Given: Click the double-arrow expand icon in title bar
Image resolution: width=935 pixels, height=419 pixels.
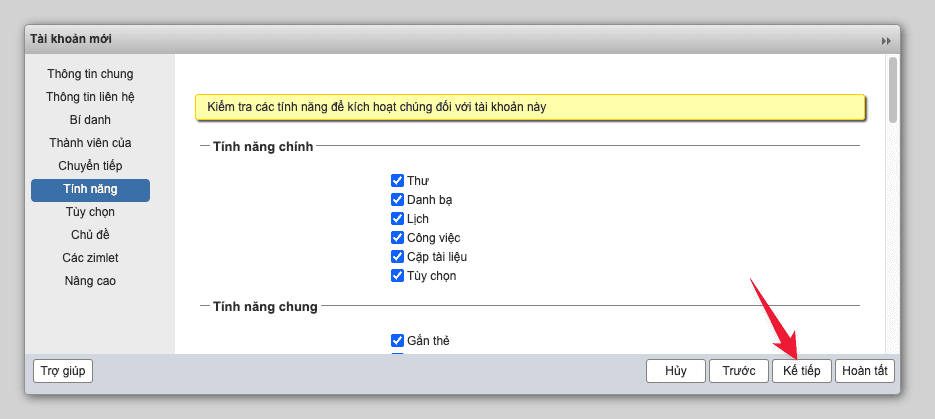Looking at the screenshot, I should pos(885,40).
